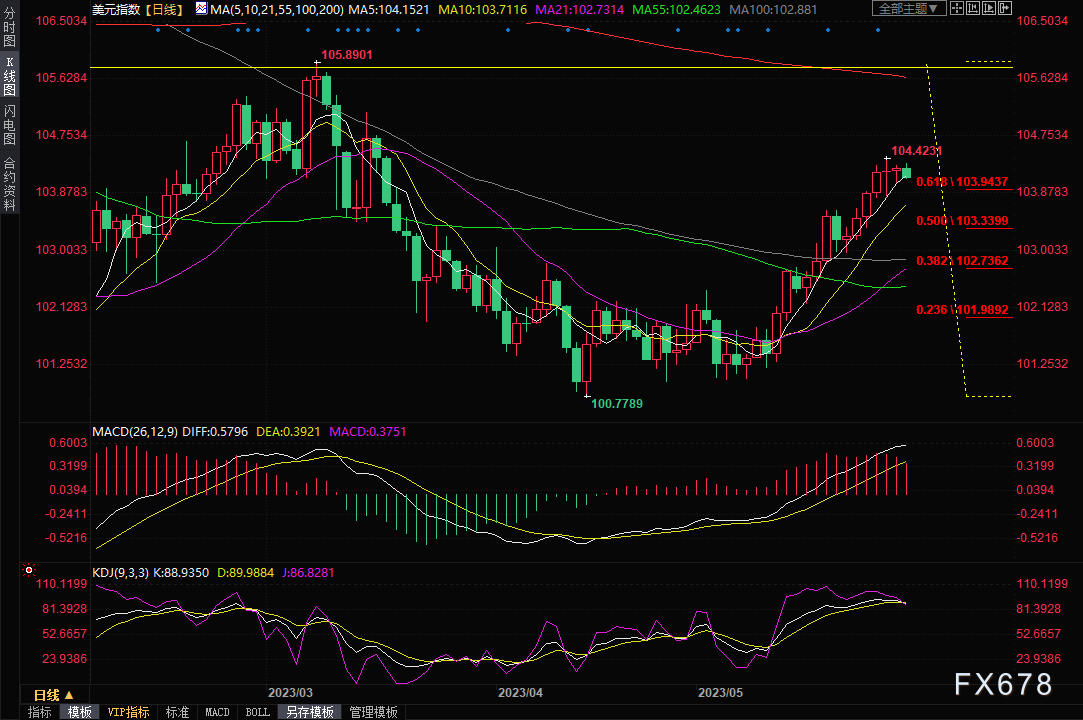1083x720 pixels.
Task: Apply the MACD template
Action: 217,712
